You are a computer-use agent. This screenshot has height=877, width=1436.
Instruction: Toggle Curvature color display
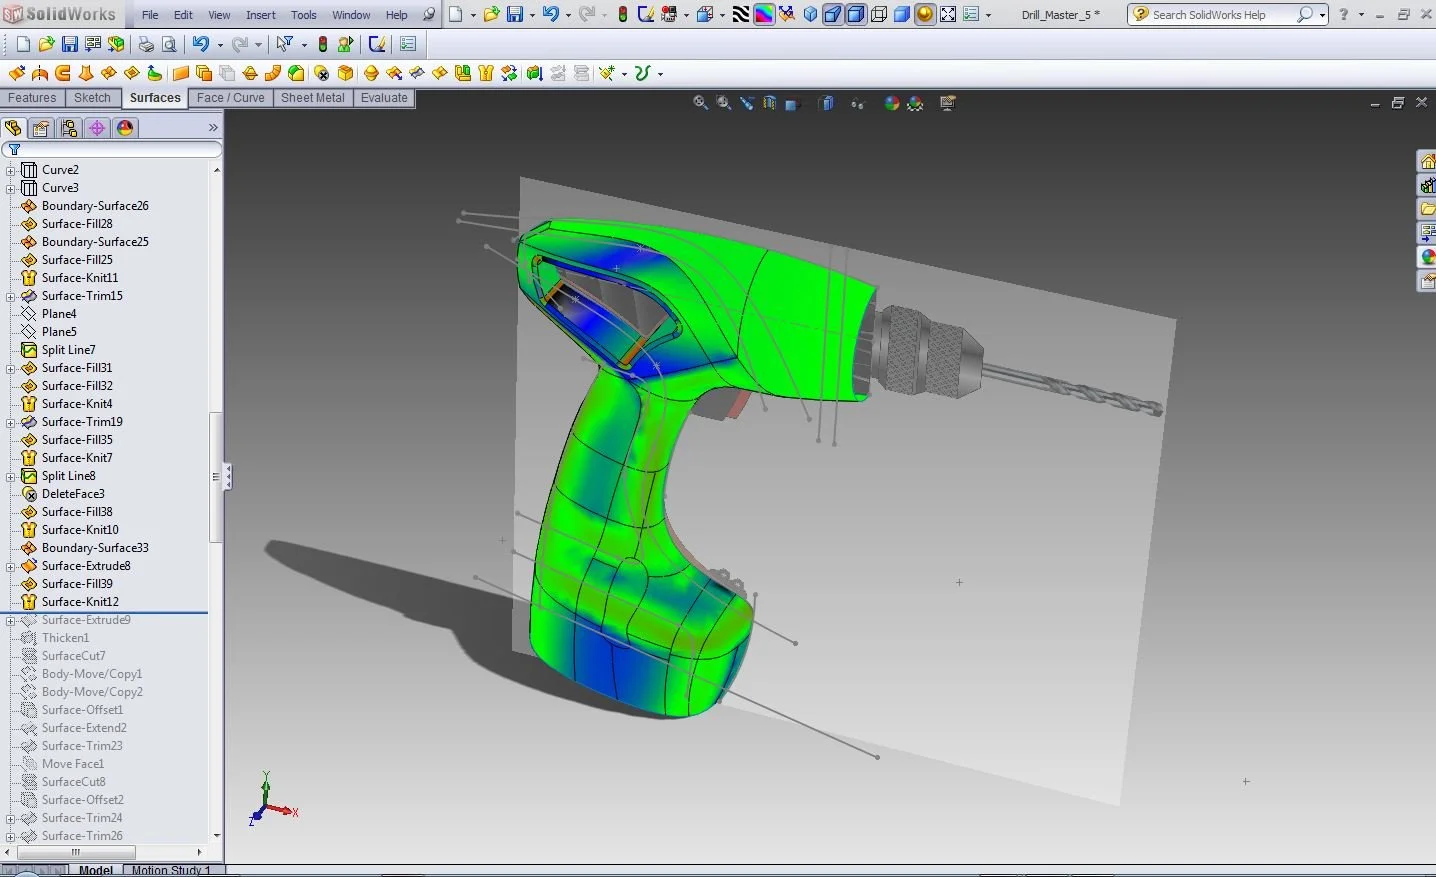(x=764, y=15)
